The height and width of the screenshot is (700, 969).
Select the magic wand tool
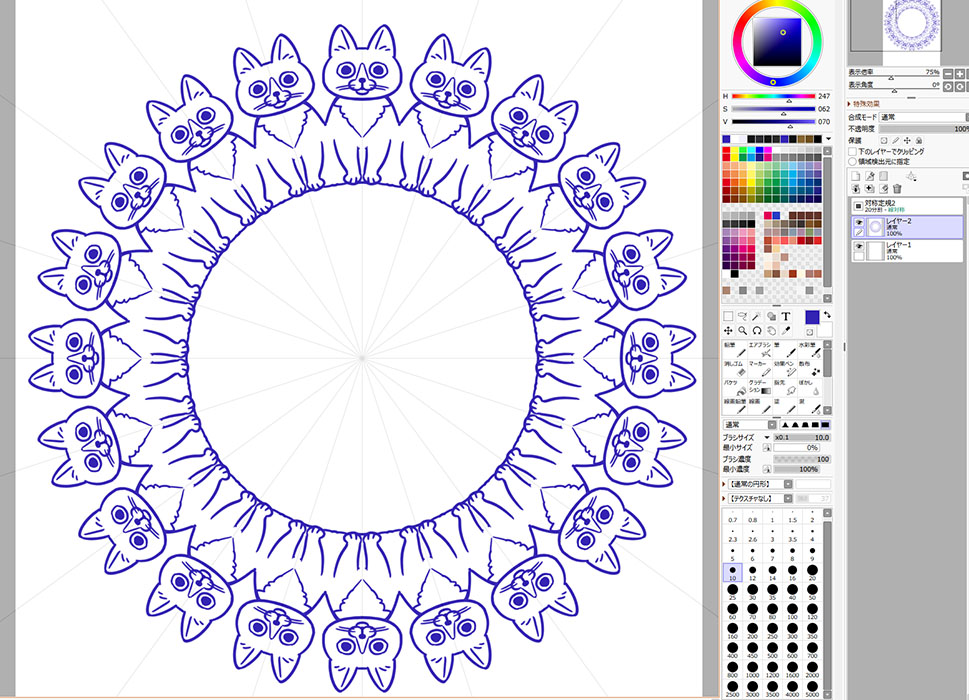[755, 316]
